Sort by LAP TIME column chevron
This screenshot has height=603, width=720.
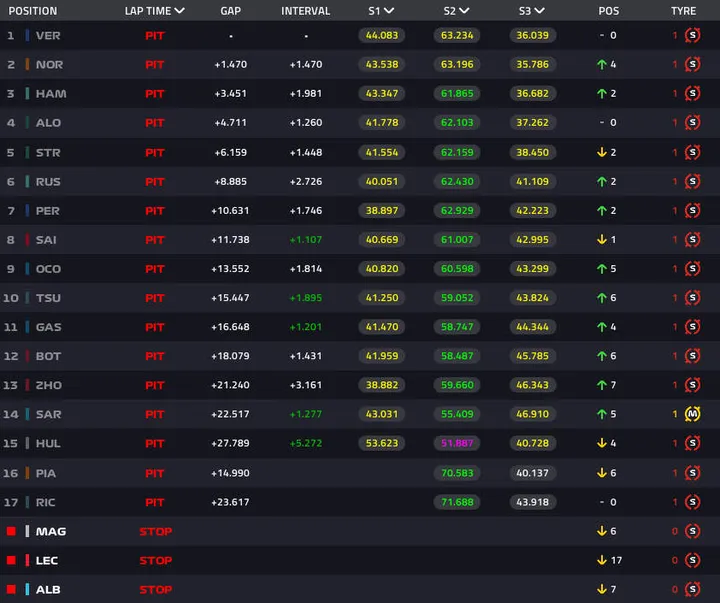click(x=180, y=11)
